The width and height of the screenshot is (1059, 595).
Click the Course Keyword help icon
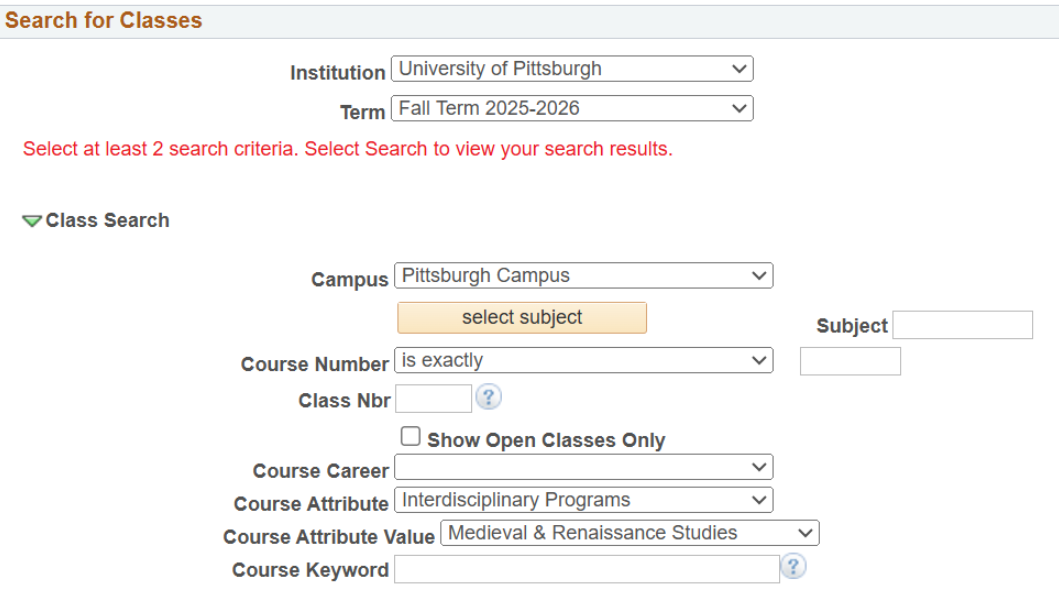point(794,568)
